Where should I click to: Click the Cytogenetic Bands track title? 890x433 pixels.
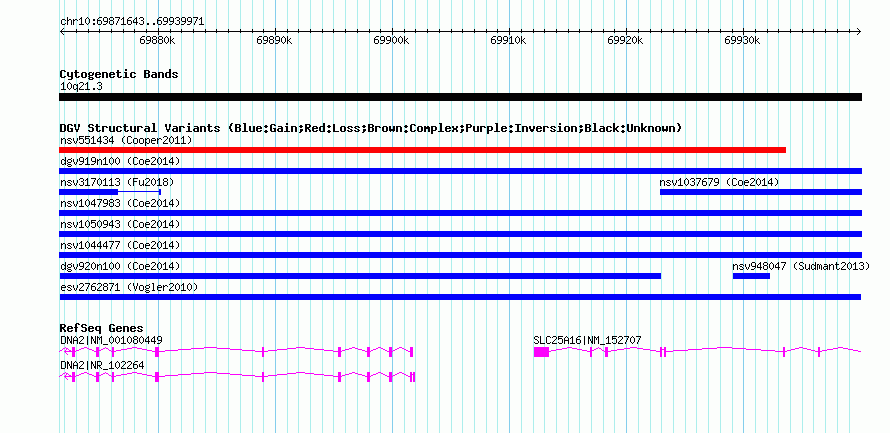tap(119, 74)
